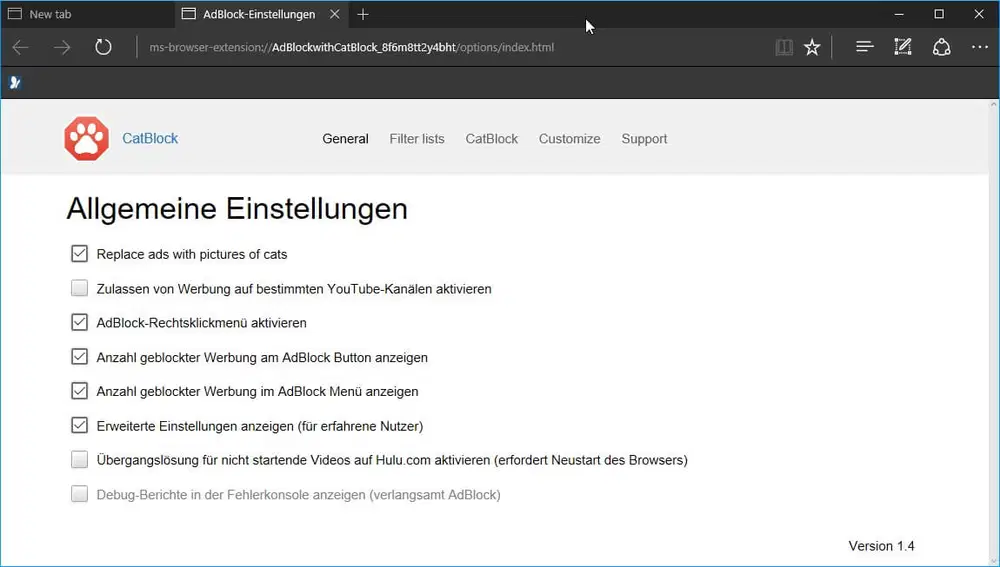The height and width of the screenshot is (567, 1000).
Task: Close the AdBlock-Einstellungen tab
Action: [334, 14]
